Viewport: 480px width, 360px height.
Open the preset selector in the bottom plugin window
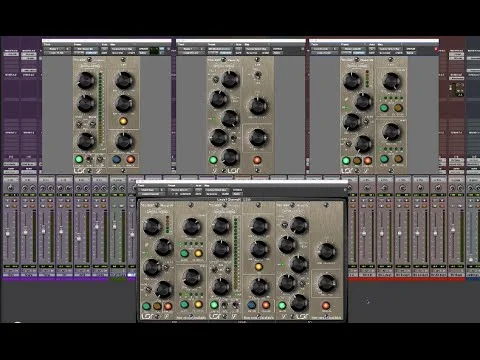pos(180,190)
